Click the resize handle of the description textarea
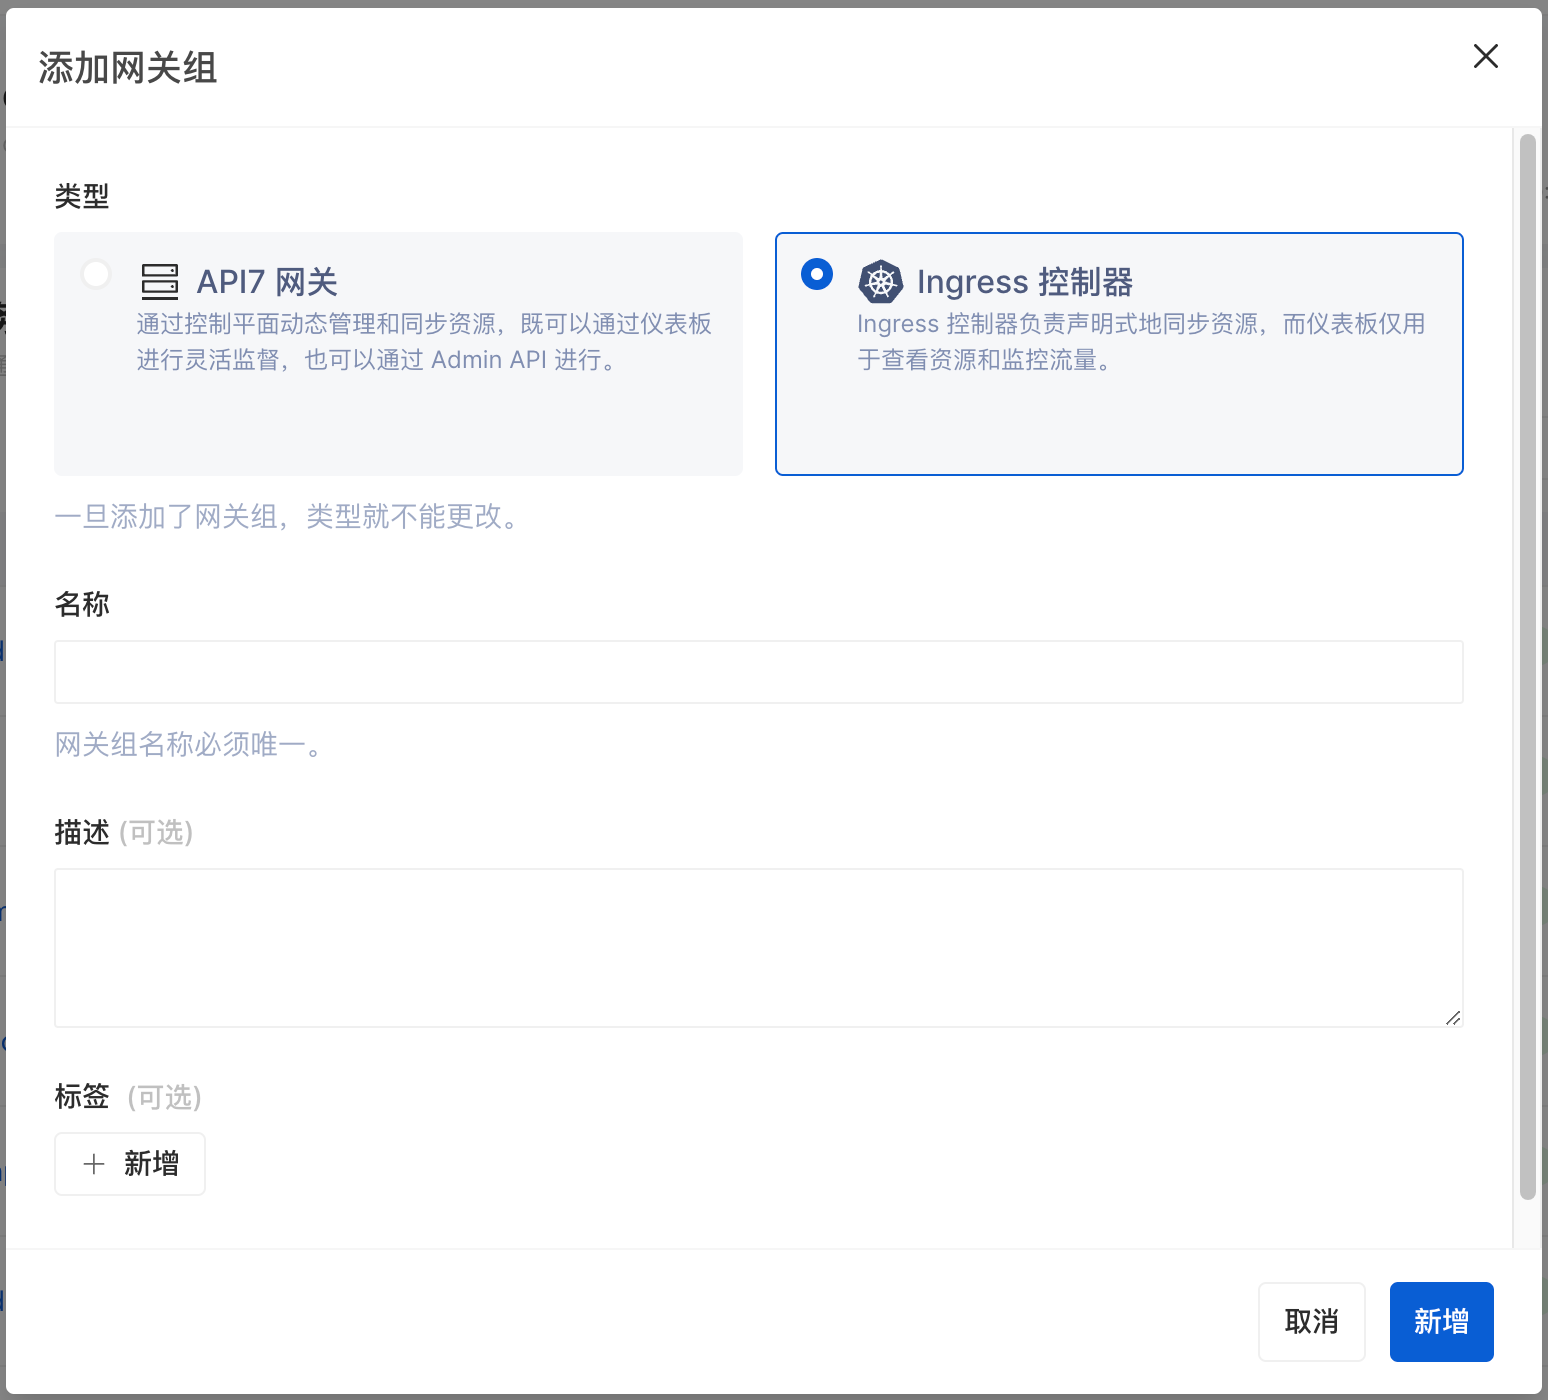The width and height of the screenshot is (1548, 1400). point(1453,1018)
